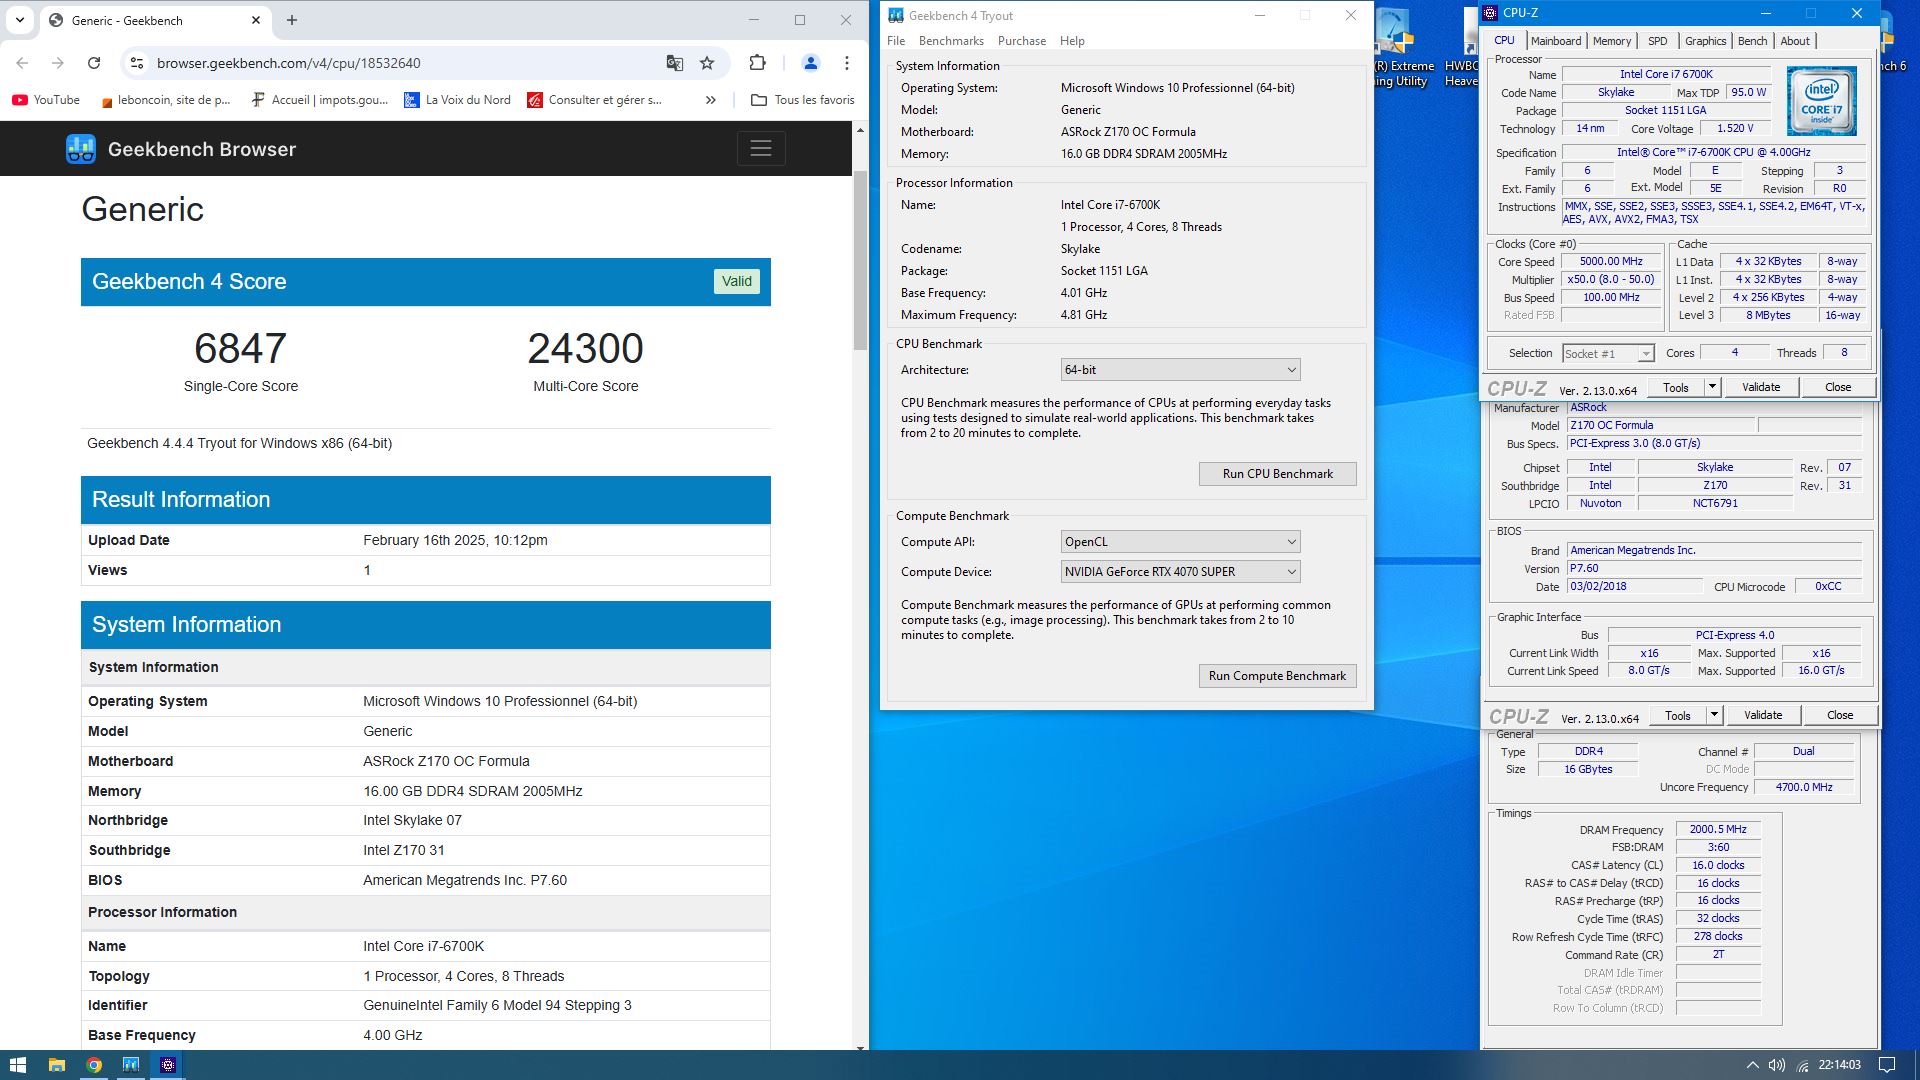Screen dimensions: 1920x1080
Task: Open Chrome from the taskbar
Action: [94, 1065]
